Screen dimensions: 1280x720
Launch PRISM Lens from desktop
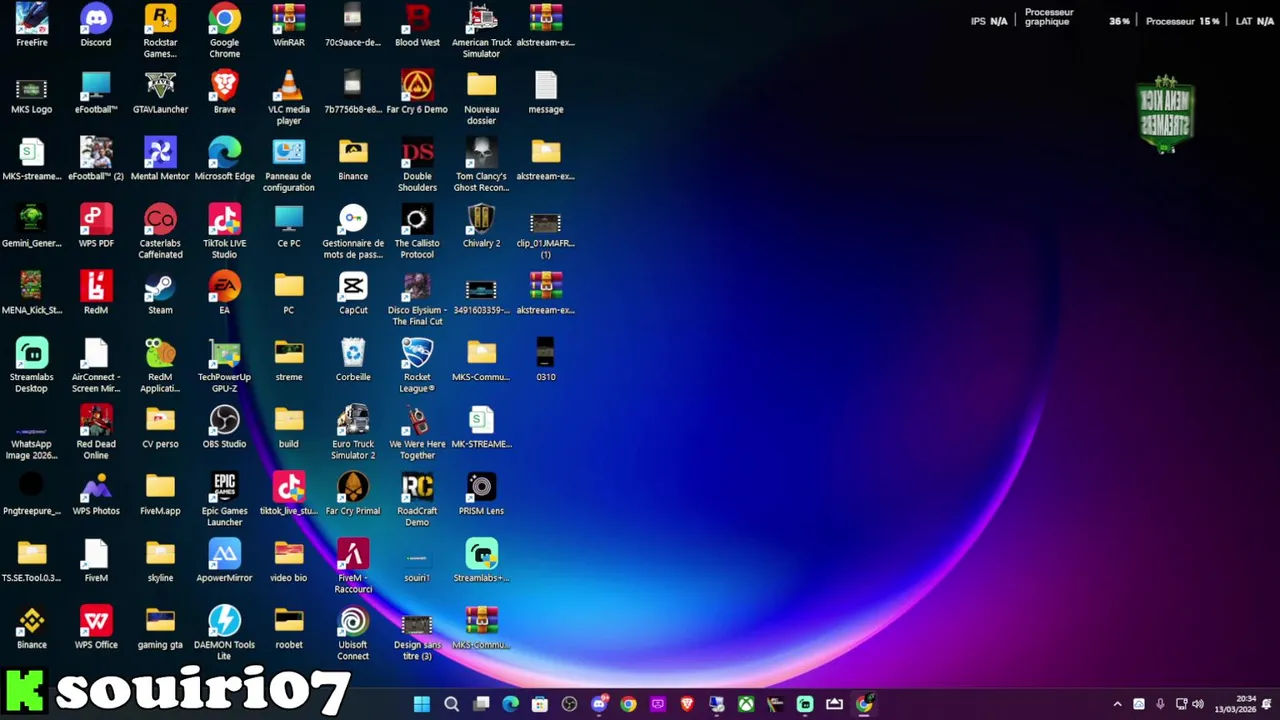pyautogui.click(x=481, y=494)
